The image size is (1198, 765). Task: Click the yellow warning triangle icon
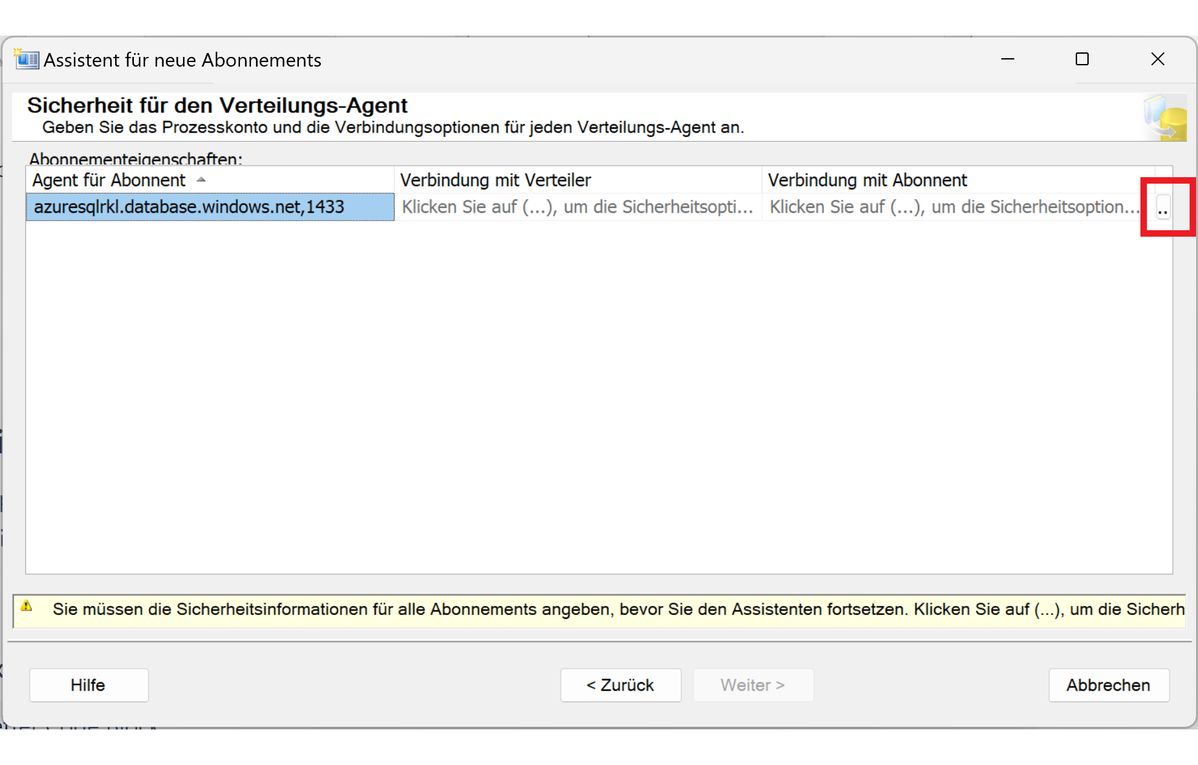pos(27,606)
